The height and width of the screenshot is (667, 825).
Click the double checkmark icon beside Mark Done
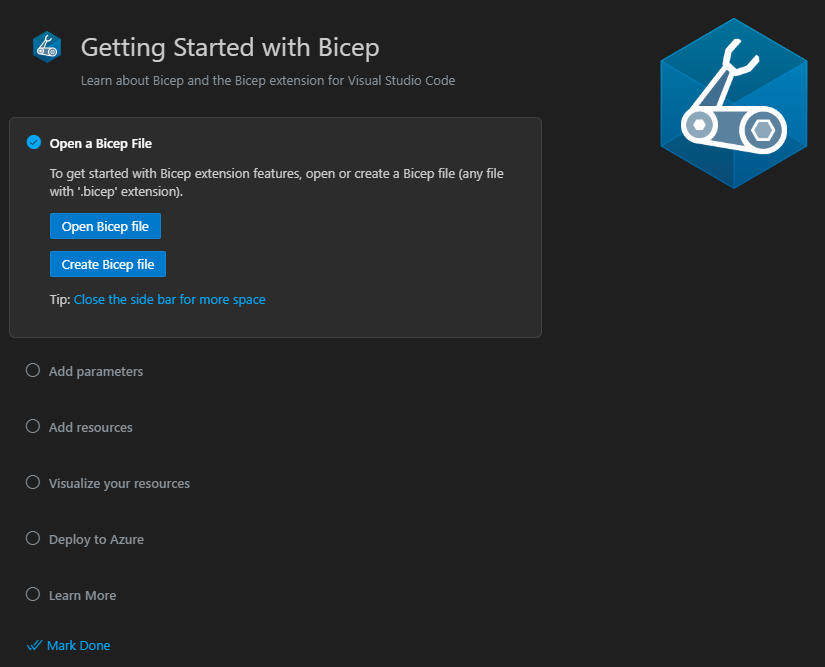(x=35, y=645)
